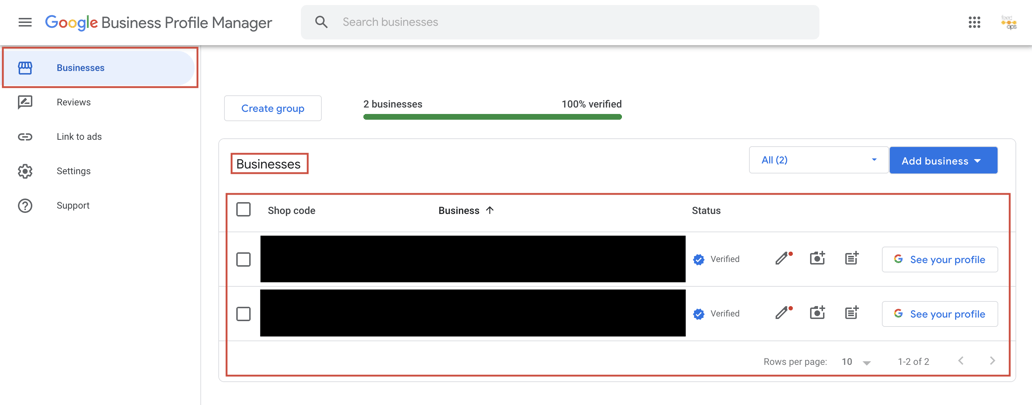Click the 1-2 of 2 pagination text

pyautogui.click(x=914, y=362)
